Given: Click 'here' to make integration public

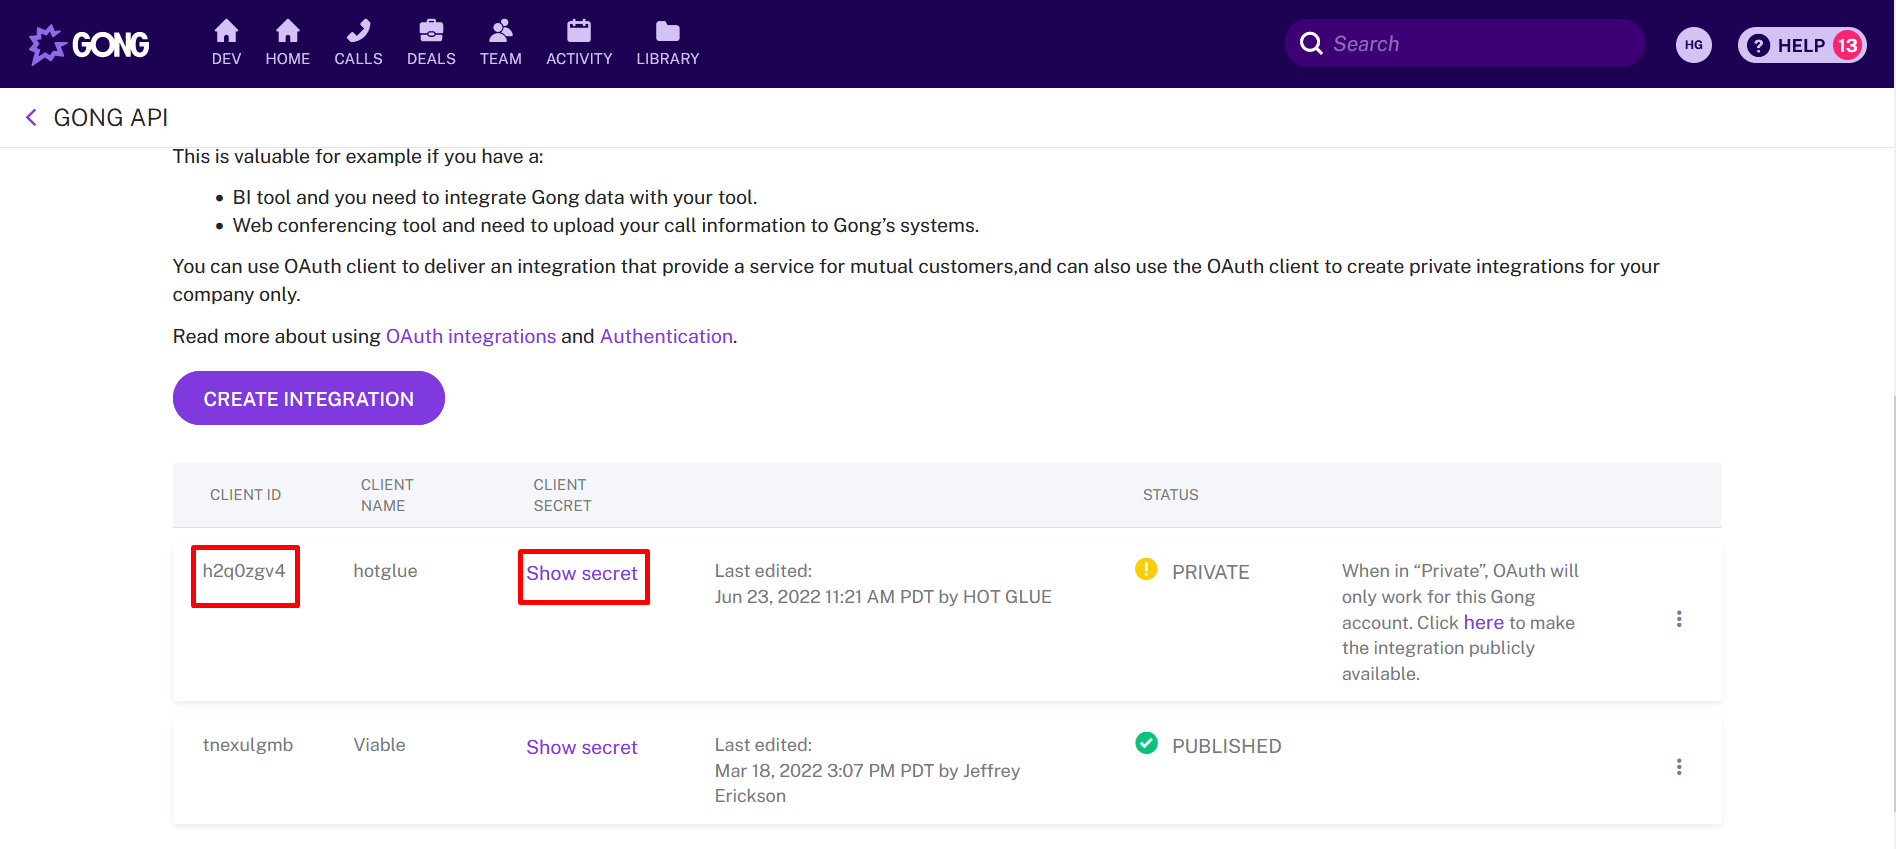Looking at the screenshot, I should click(1483, 622).
